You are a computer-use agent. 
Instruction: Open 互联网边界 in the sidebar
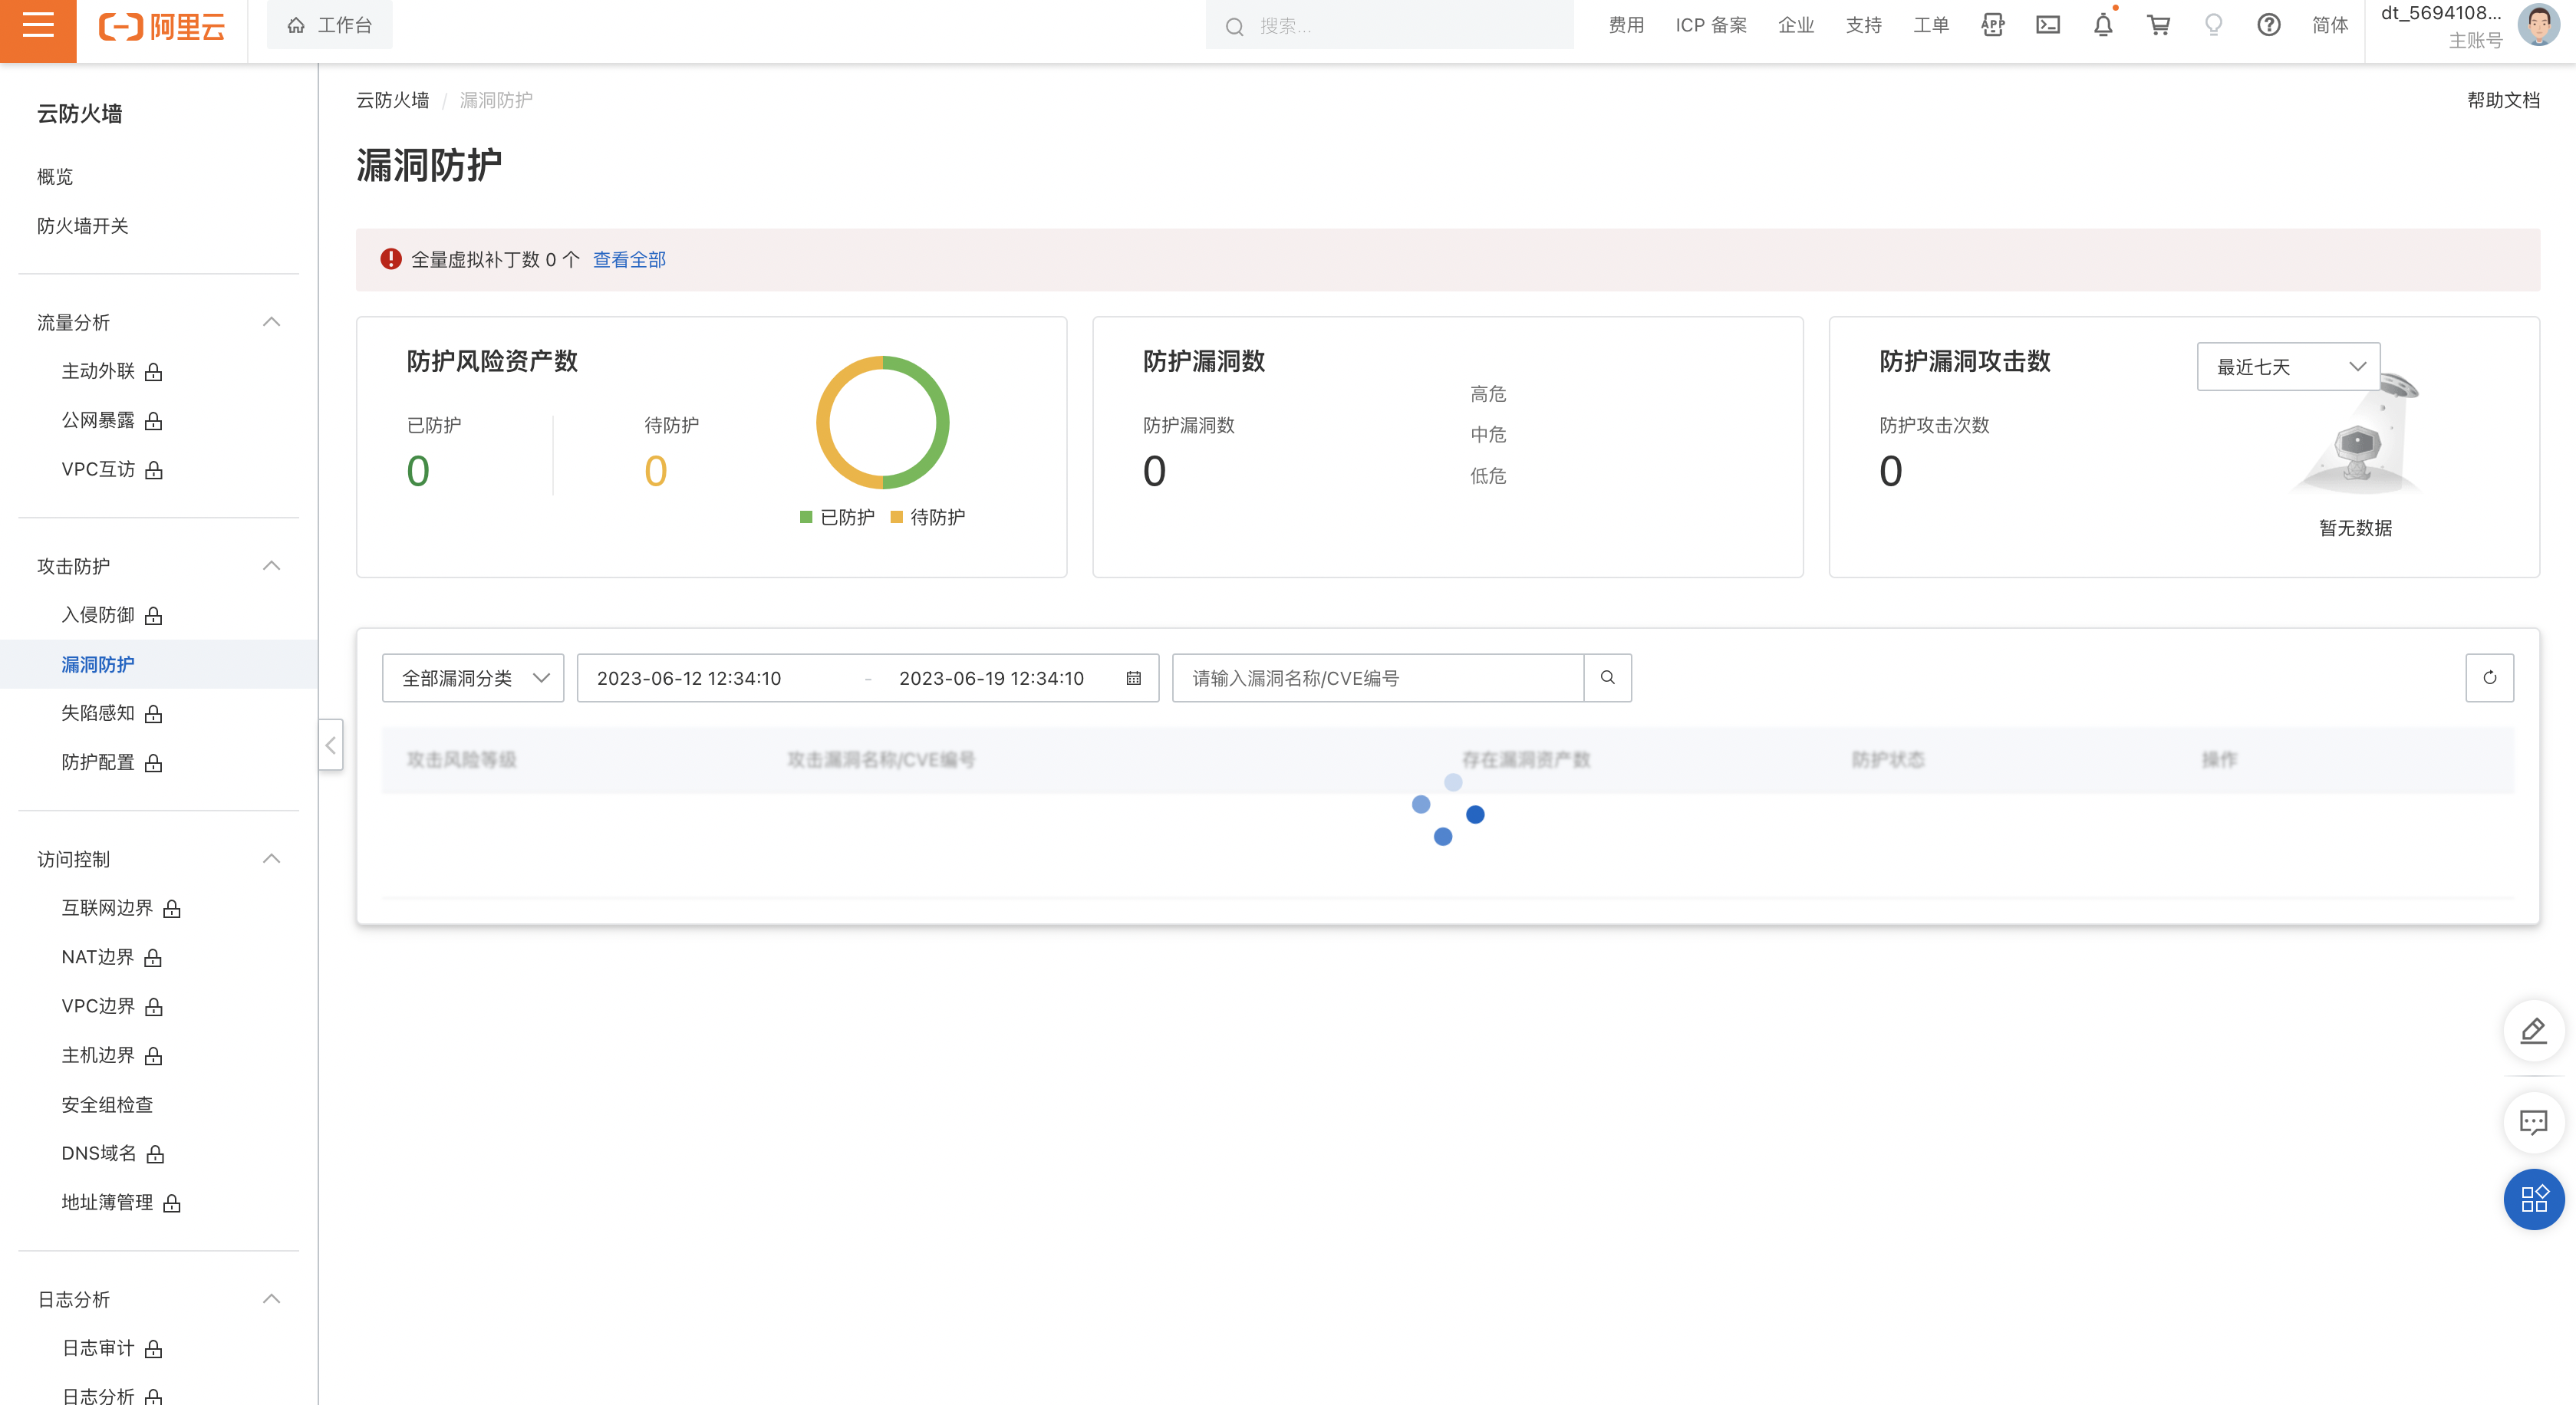point(107,908)
